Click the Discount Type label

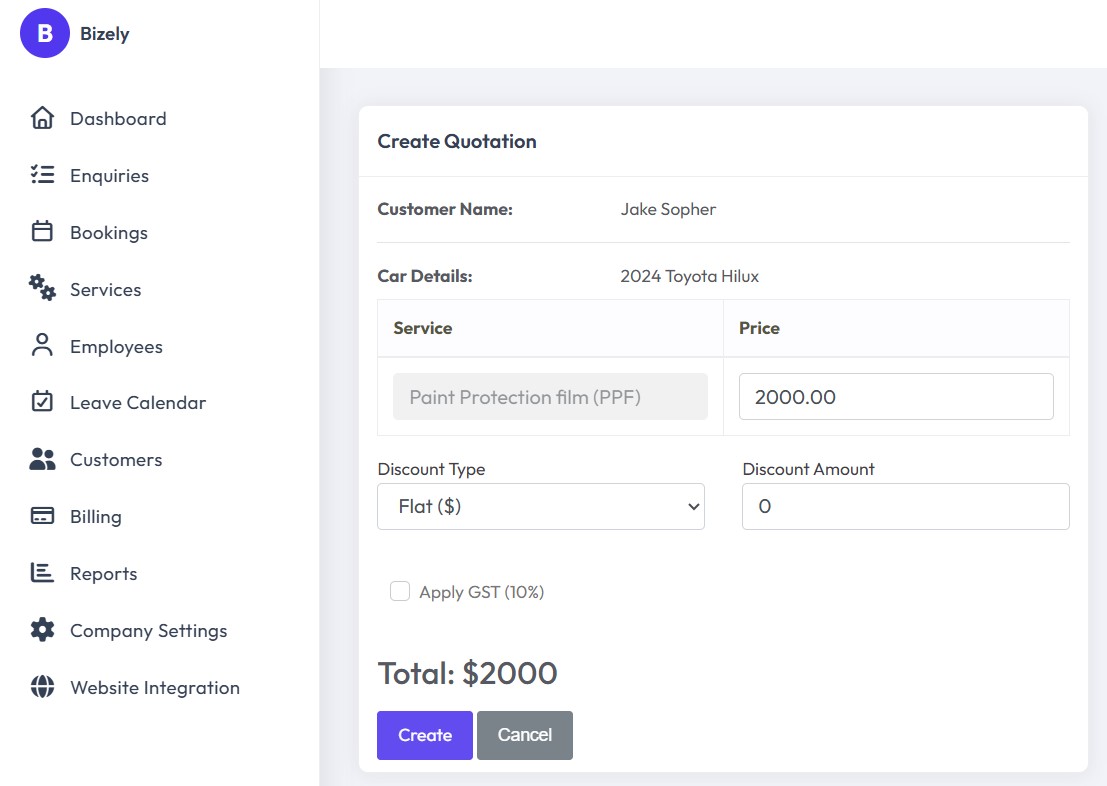tap(431, 470)
